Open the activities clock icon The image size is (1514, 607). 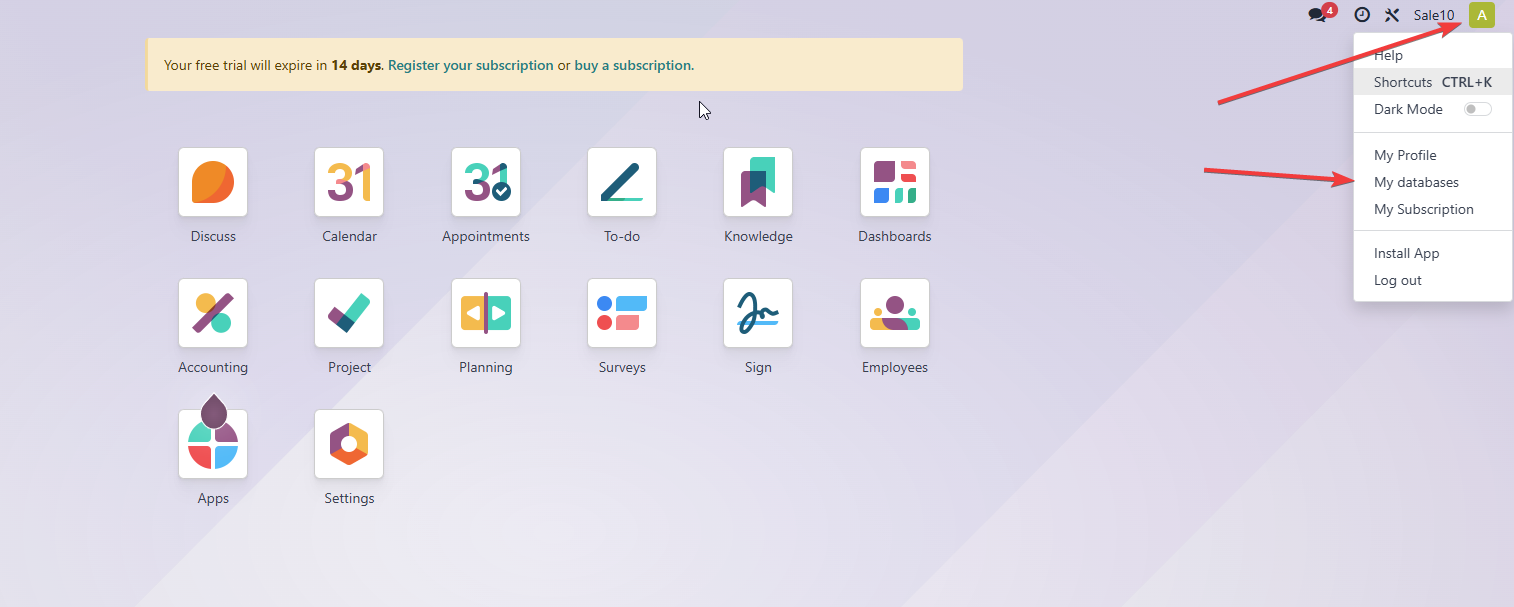pyautogui.click(x=1362, y=15)
